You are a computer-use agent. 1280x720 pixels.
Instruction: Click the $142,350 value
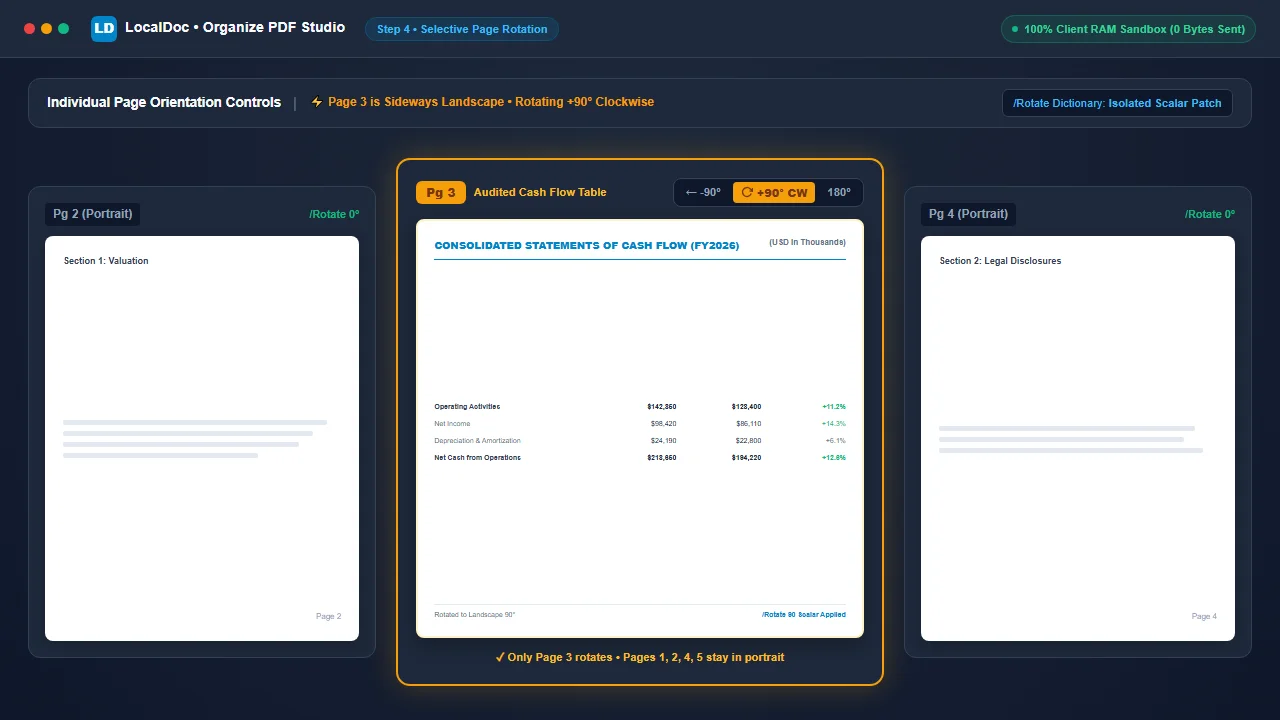tap(662, 407)
